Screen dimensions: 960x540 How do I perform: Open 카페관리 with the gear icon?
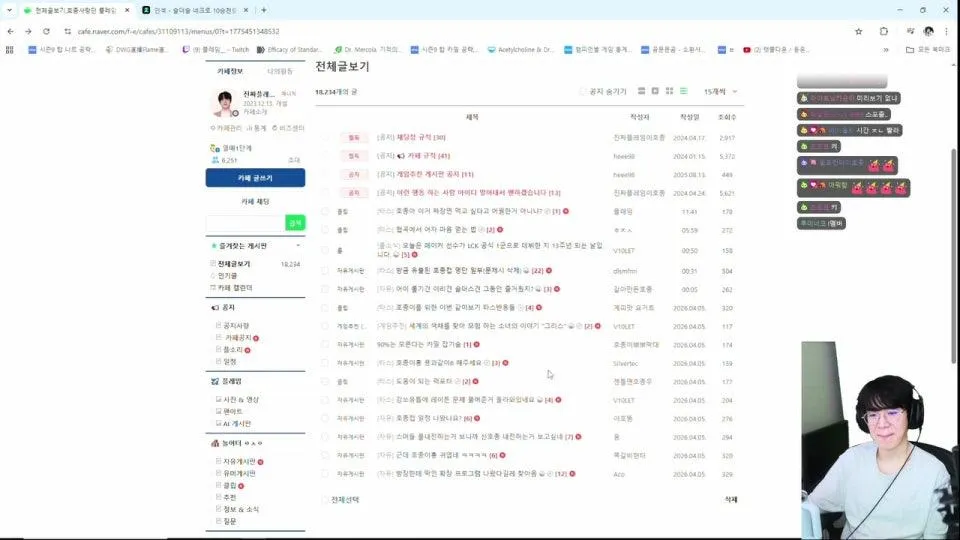[225, 128]
